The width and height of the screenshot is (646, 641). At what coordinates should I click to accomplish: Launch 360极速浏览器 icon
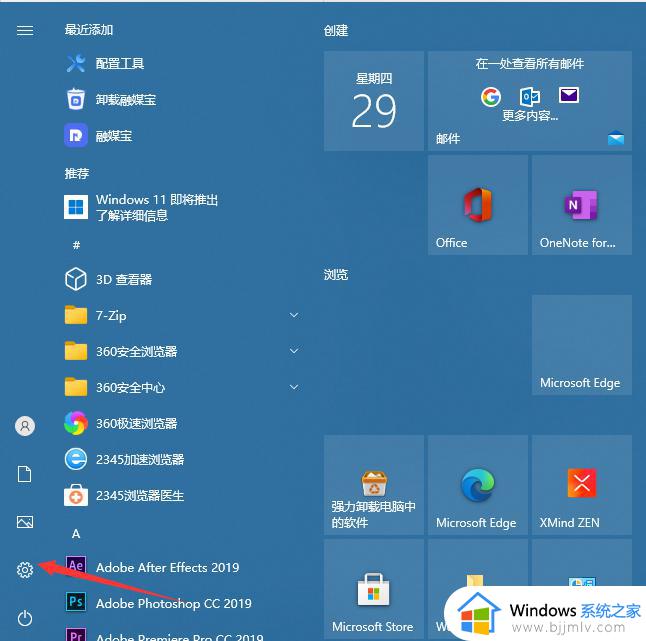pyautogui.click(x=76, y=423)
